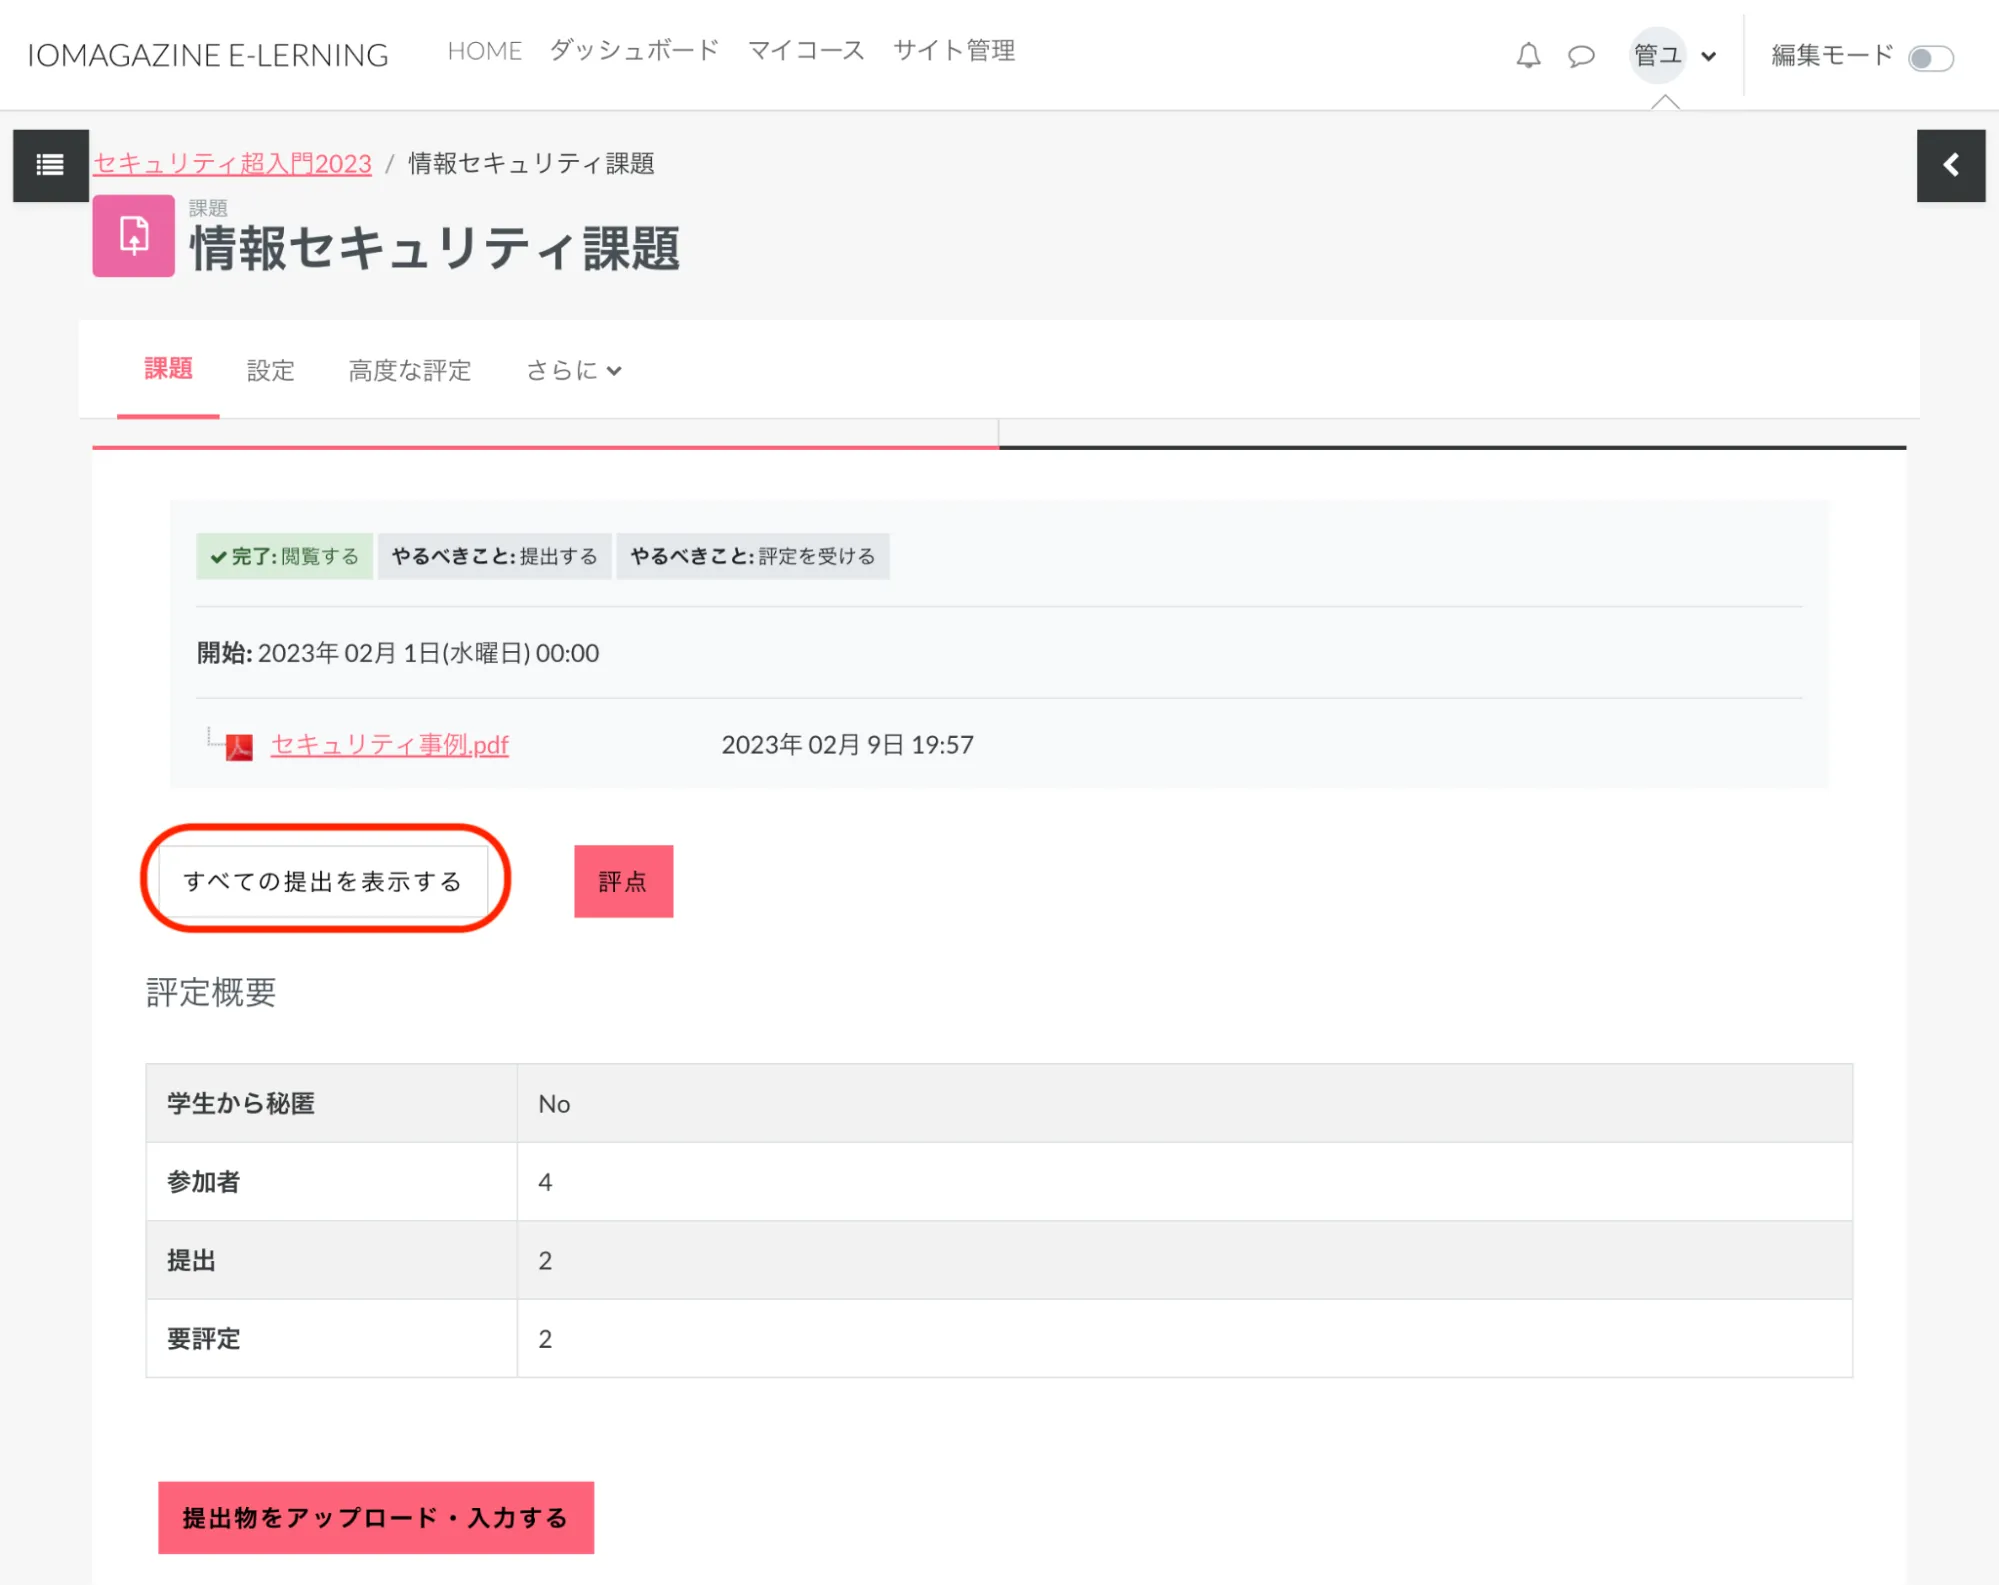Switch to the 高度な評定 tab

[x=409, y=371]
